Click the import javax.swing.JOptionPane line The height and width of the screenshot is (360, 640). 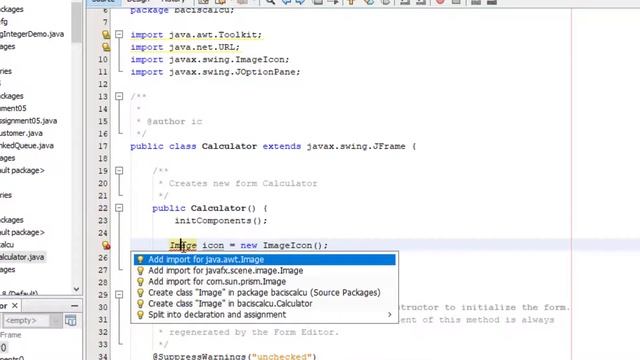point(215,72)
